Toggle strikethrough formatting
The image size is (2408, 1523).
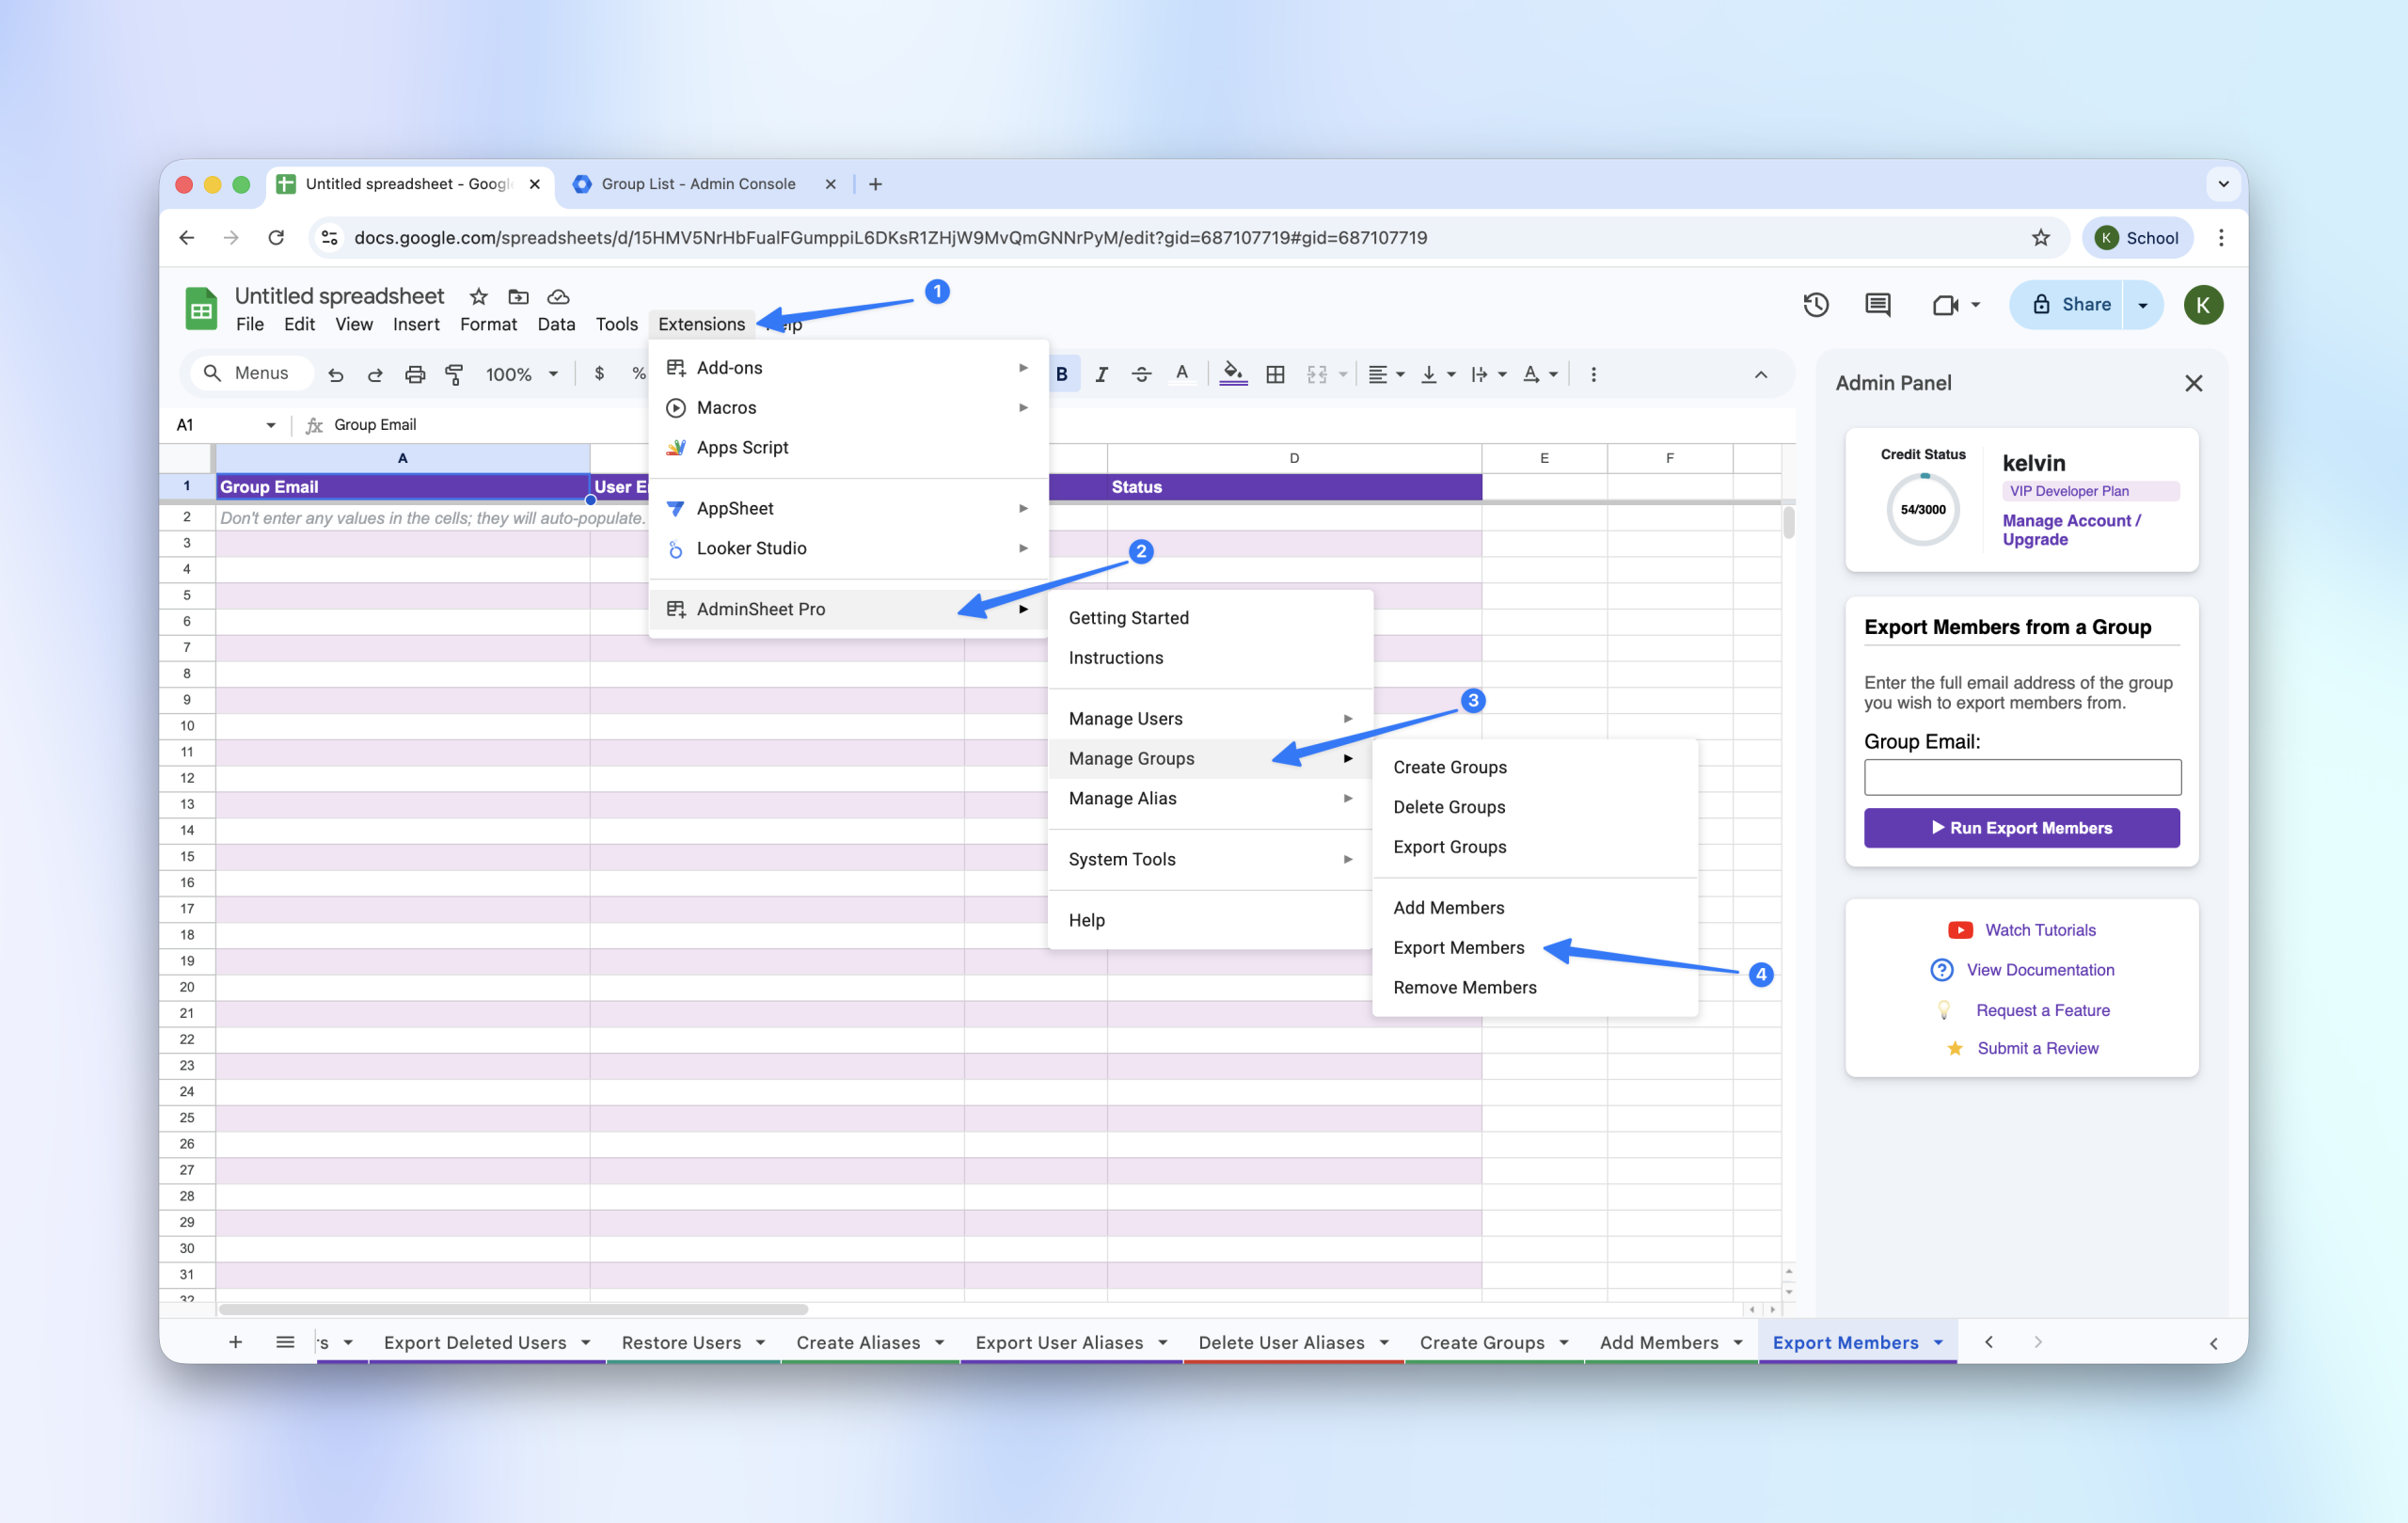click(x=1141, y=374)
